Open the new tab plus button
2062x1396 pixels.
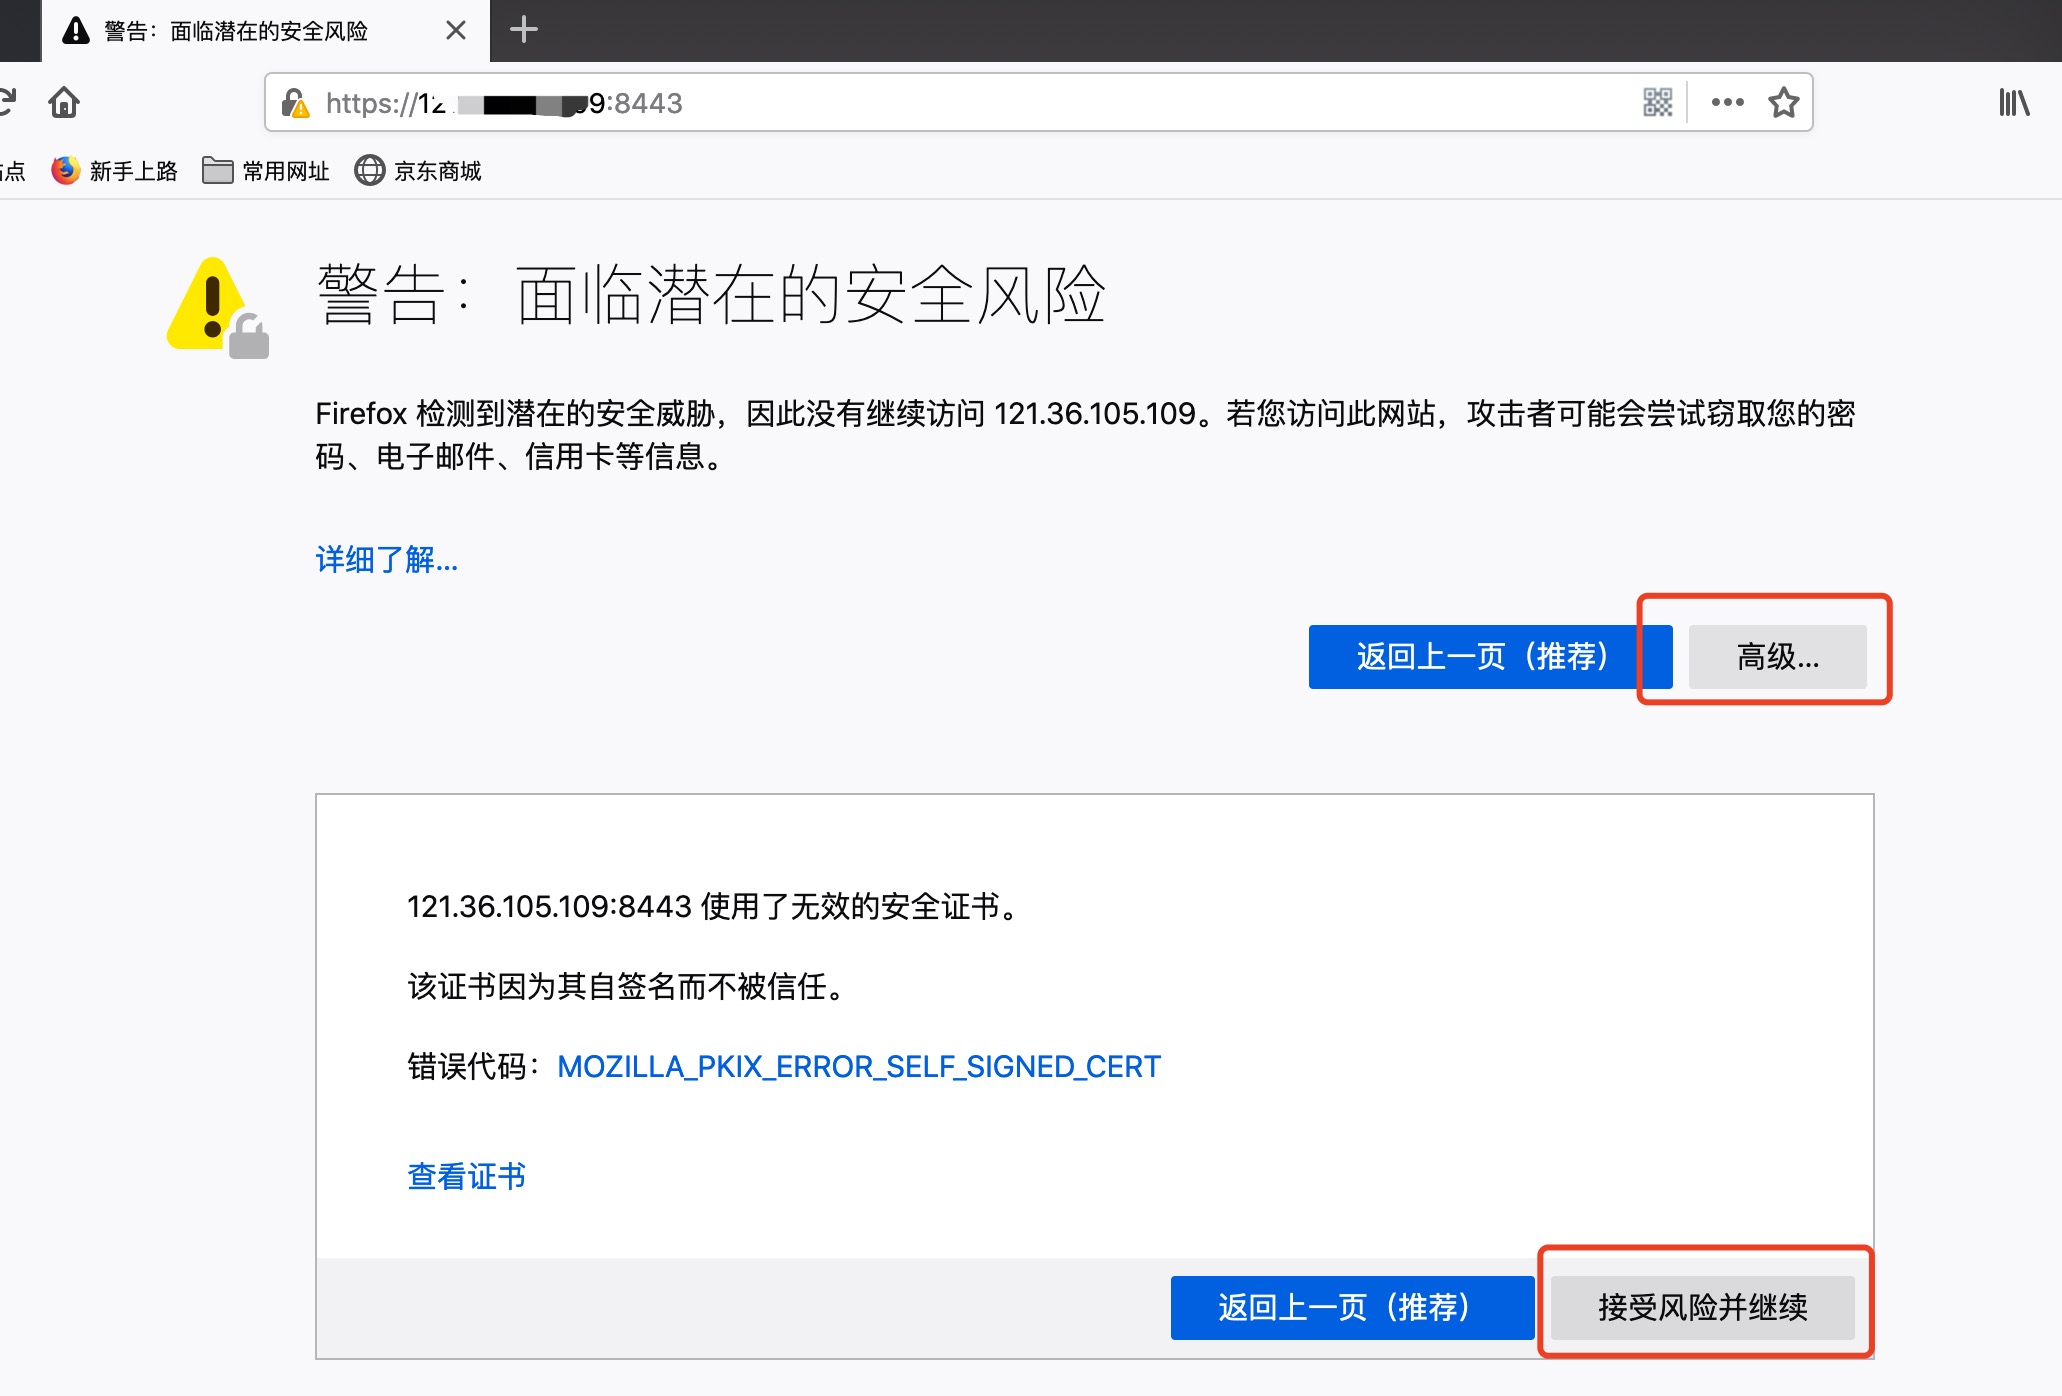pos(523,30)
